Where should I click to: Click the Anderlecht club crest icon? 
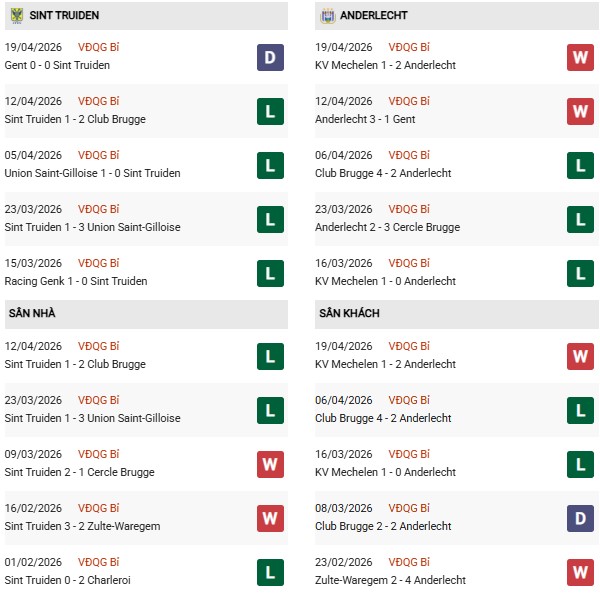(327, 16)
